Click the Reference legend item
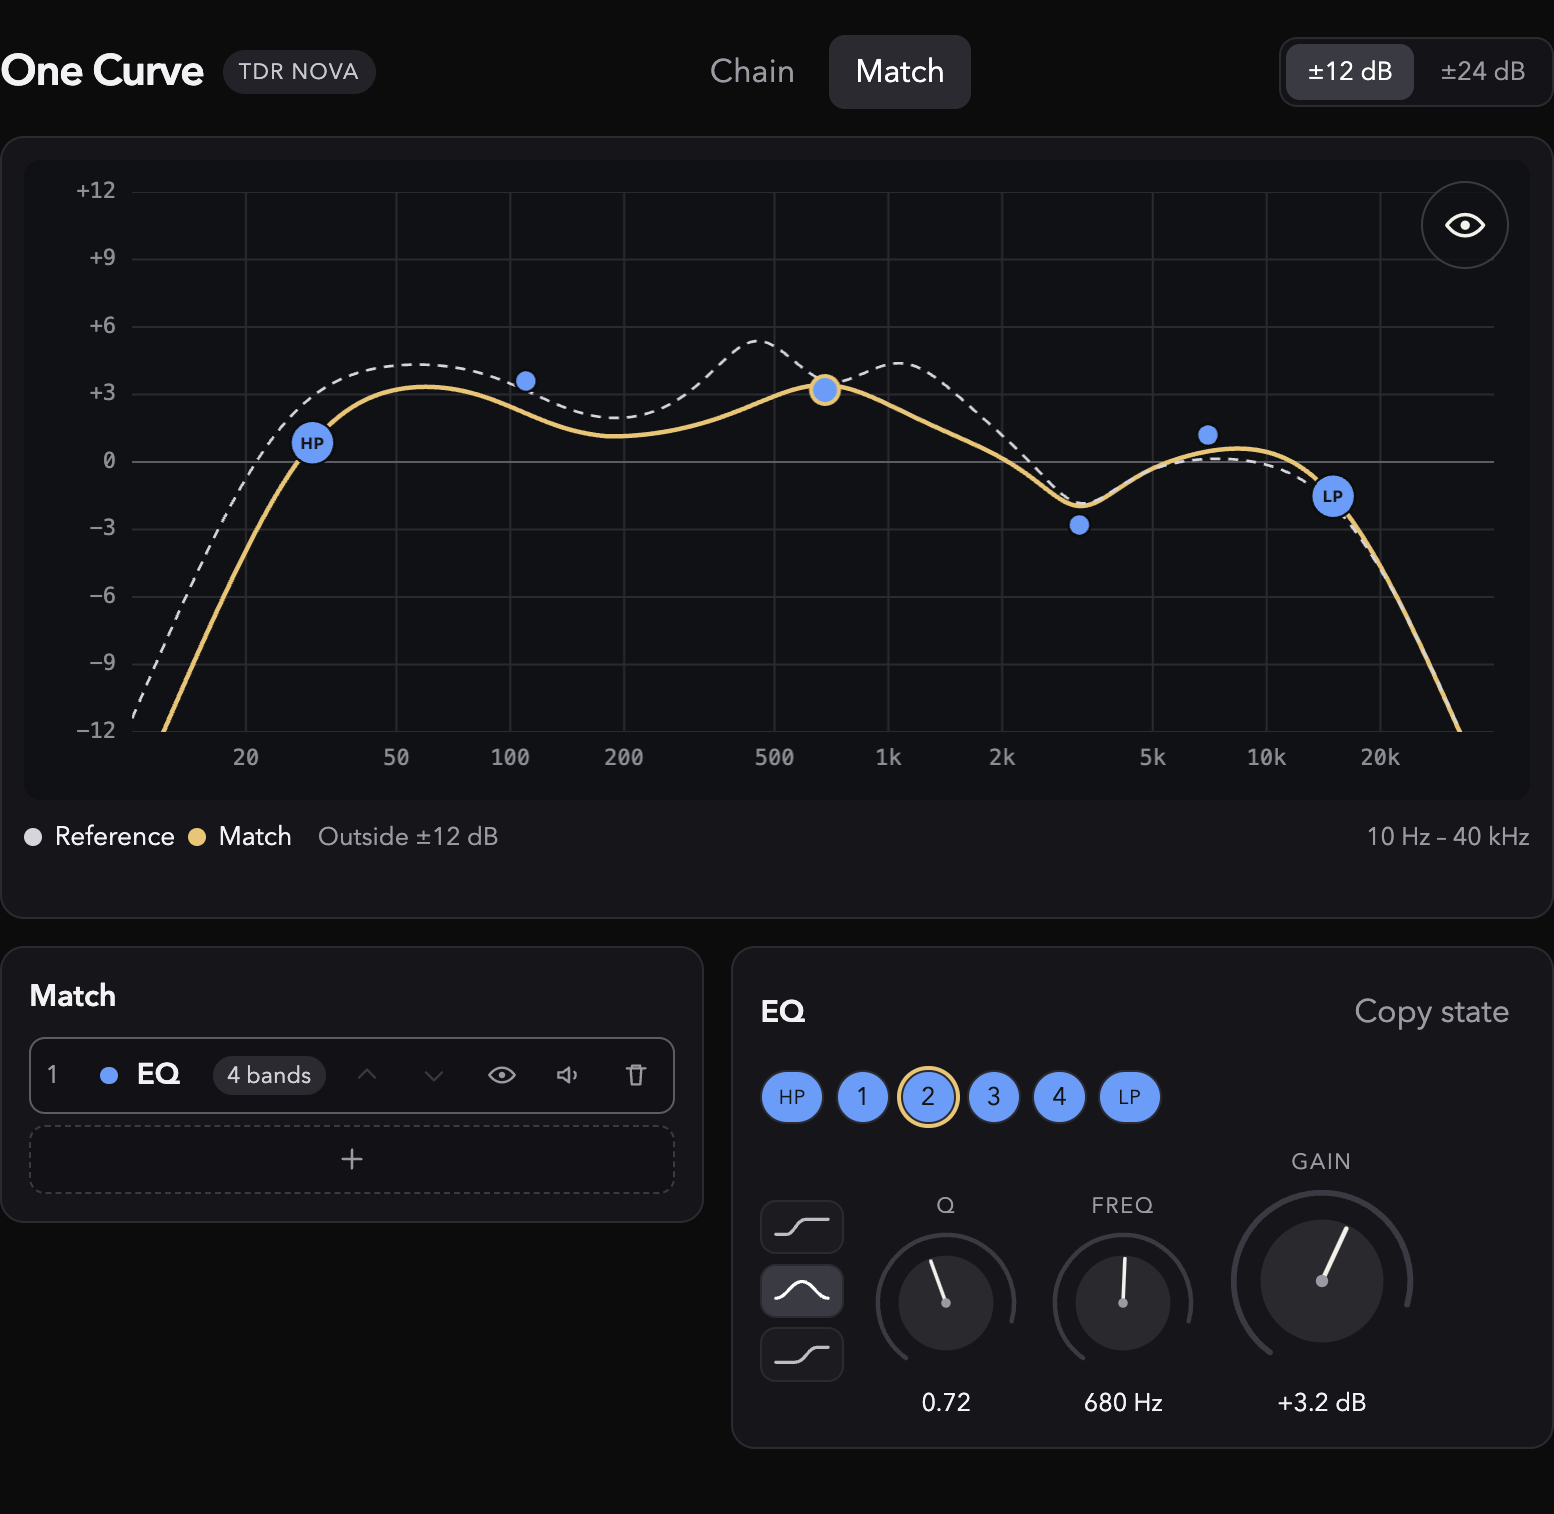 coord(100,836)
